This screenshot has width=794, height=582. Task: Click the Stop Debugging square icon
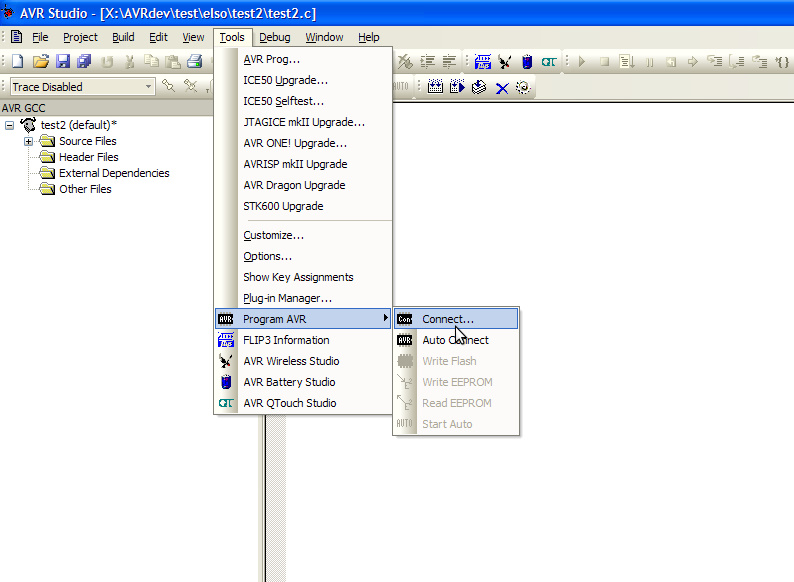point(604,62)
